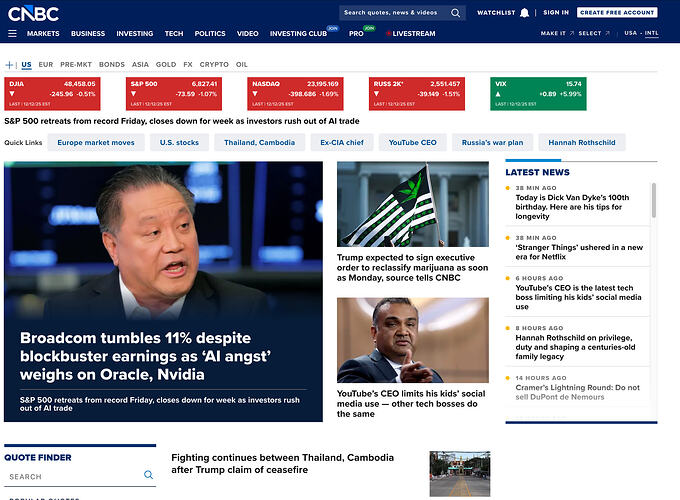Open the Markets menu
The width and height of the screenshot is (680, 500).
click(x=43, y=33)
